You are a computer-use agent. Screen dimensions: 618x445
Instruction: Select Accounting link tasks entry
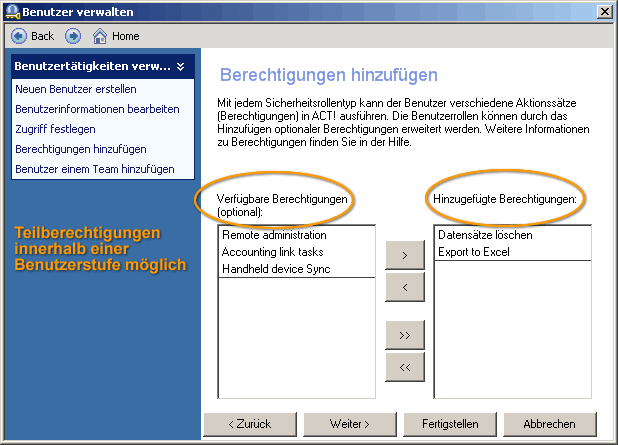coord(274,252)
